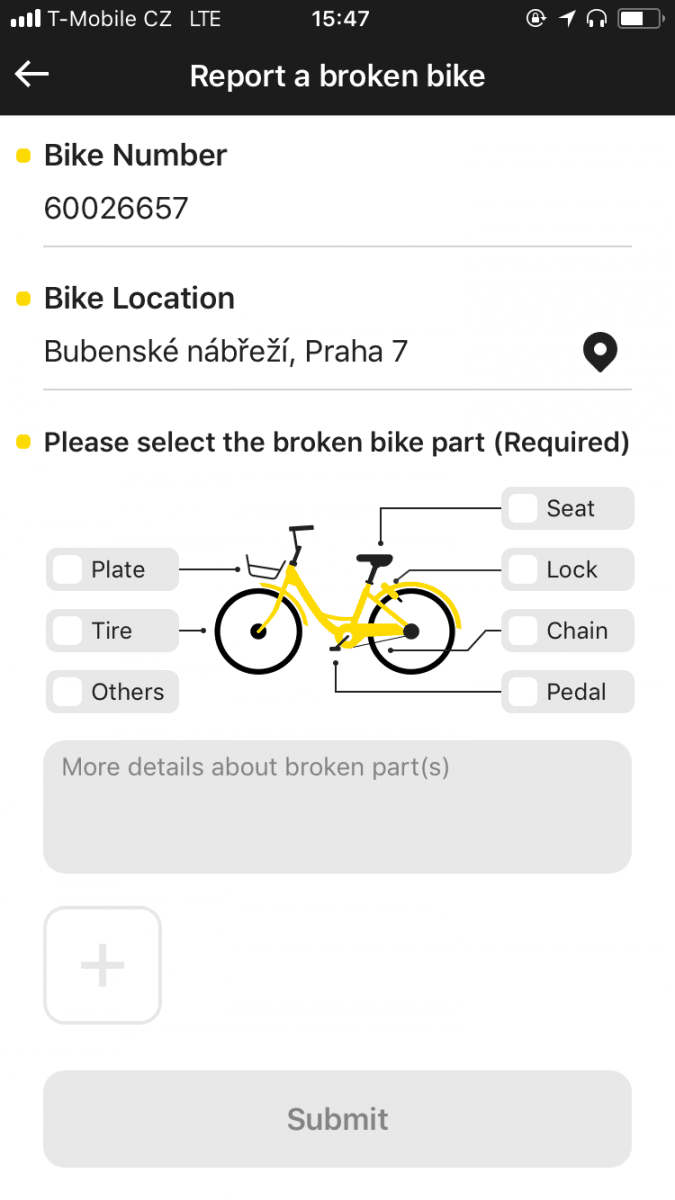Mark the Chain checkbox as broken
Screen dimensions: 675x1200
click(x=522, y=630)
